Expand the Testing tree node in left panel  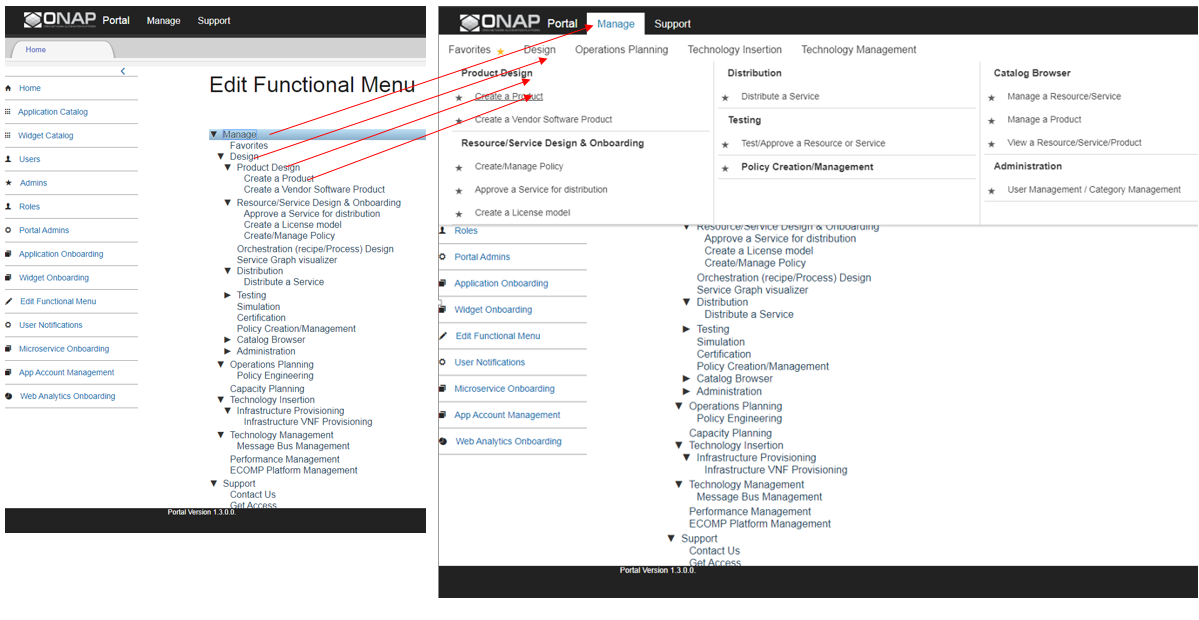(x=227, y=295)
